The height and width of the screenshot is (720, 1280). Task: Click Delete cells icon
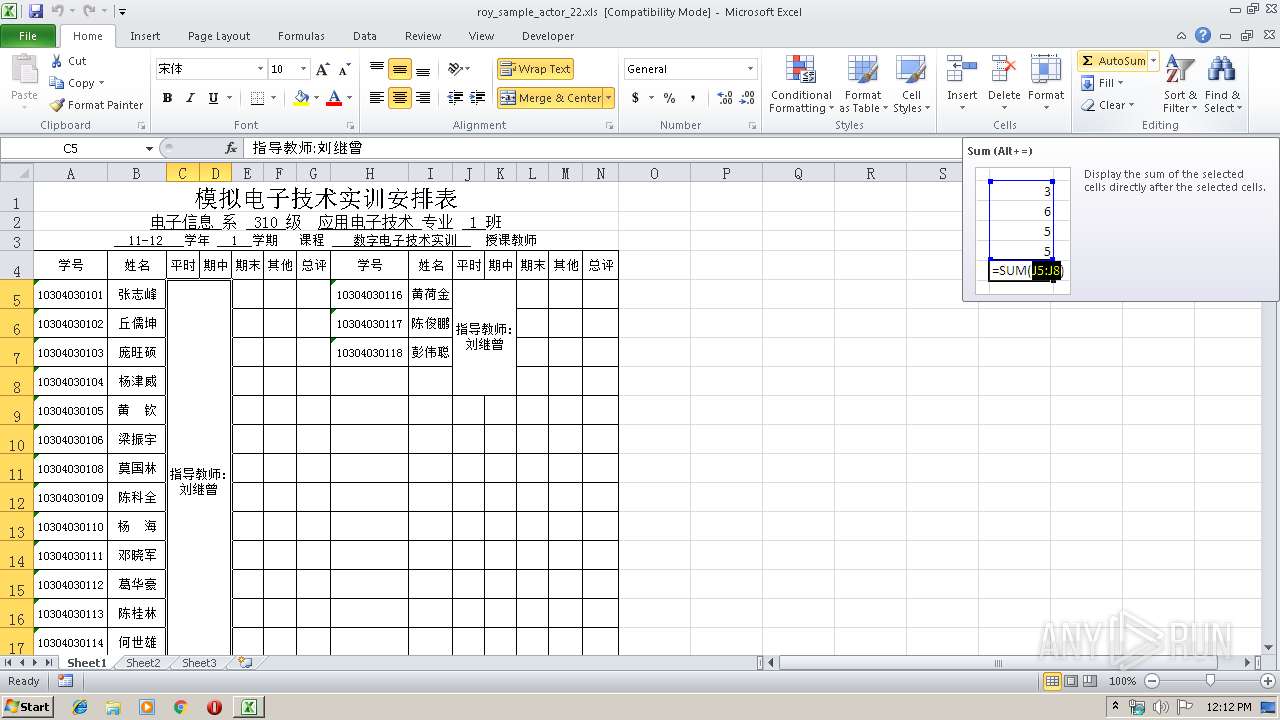(x=1003, y=70)
